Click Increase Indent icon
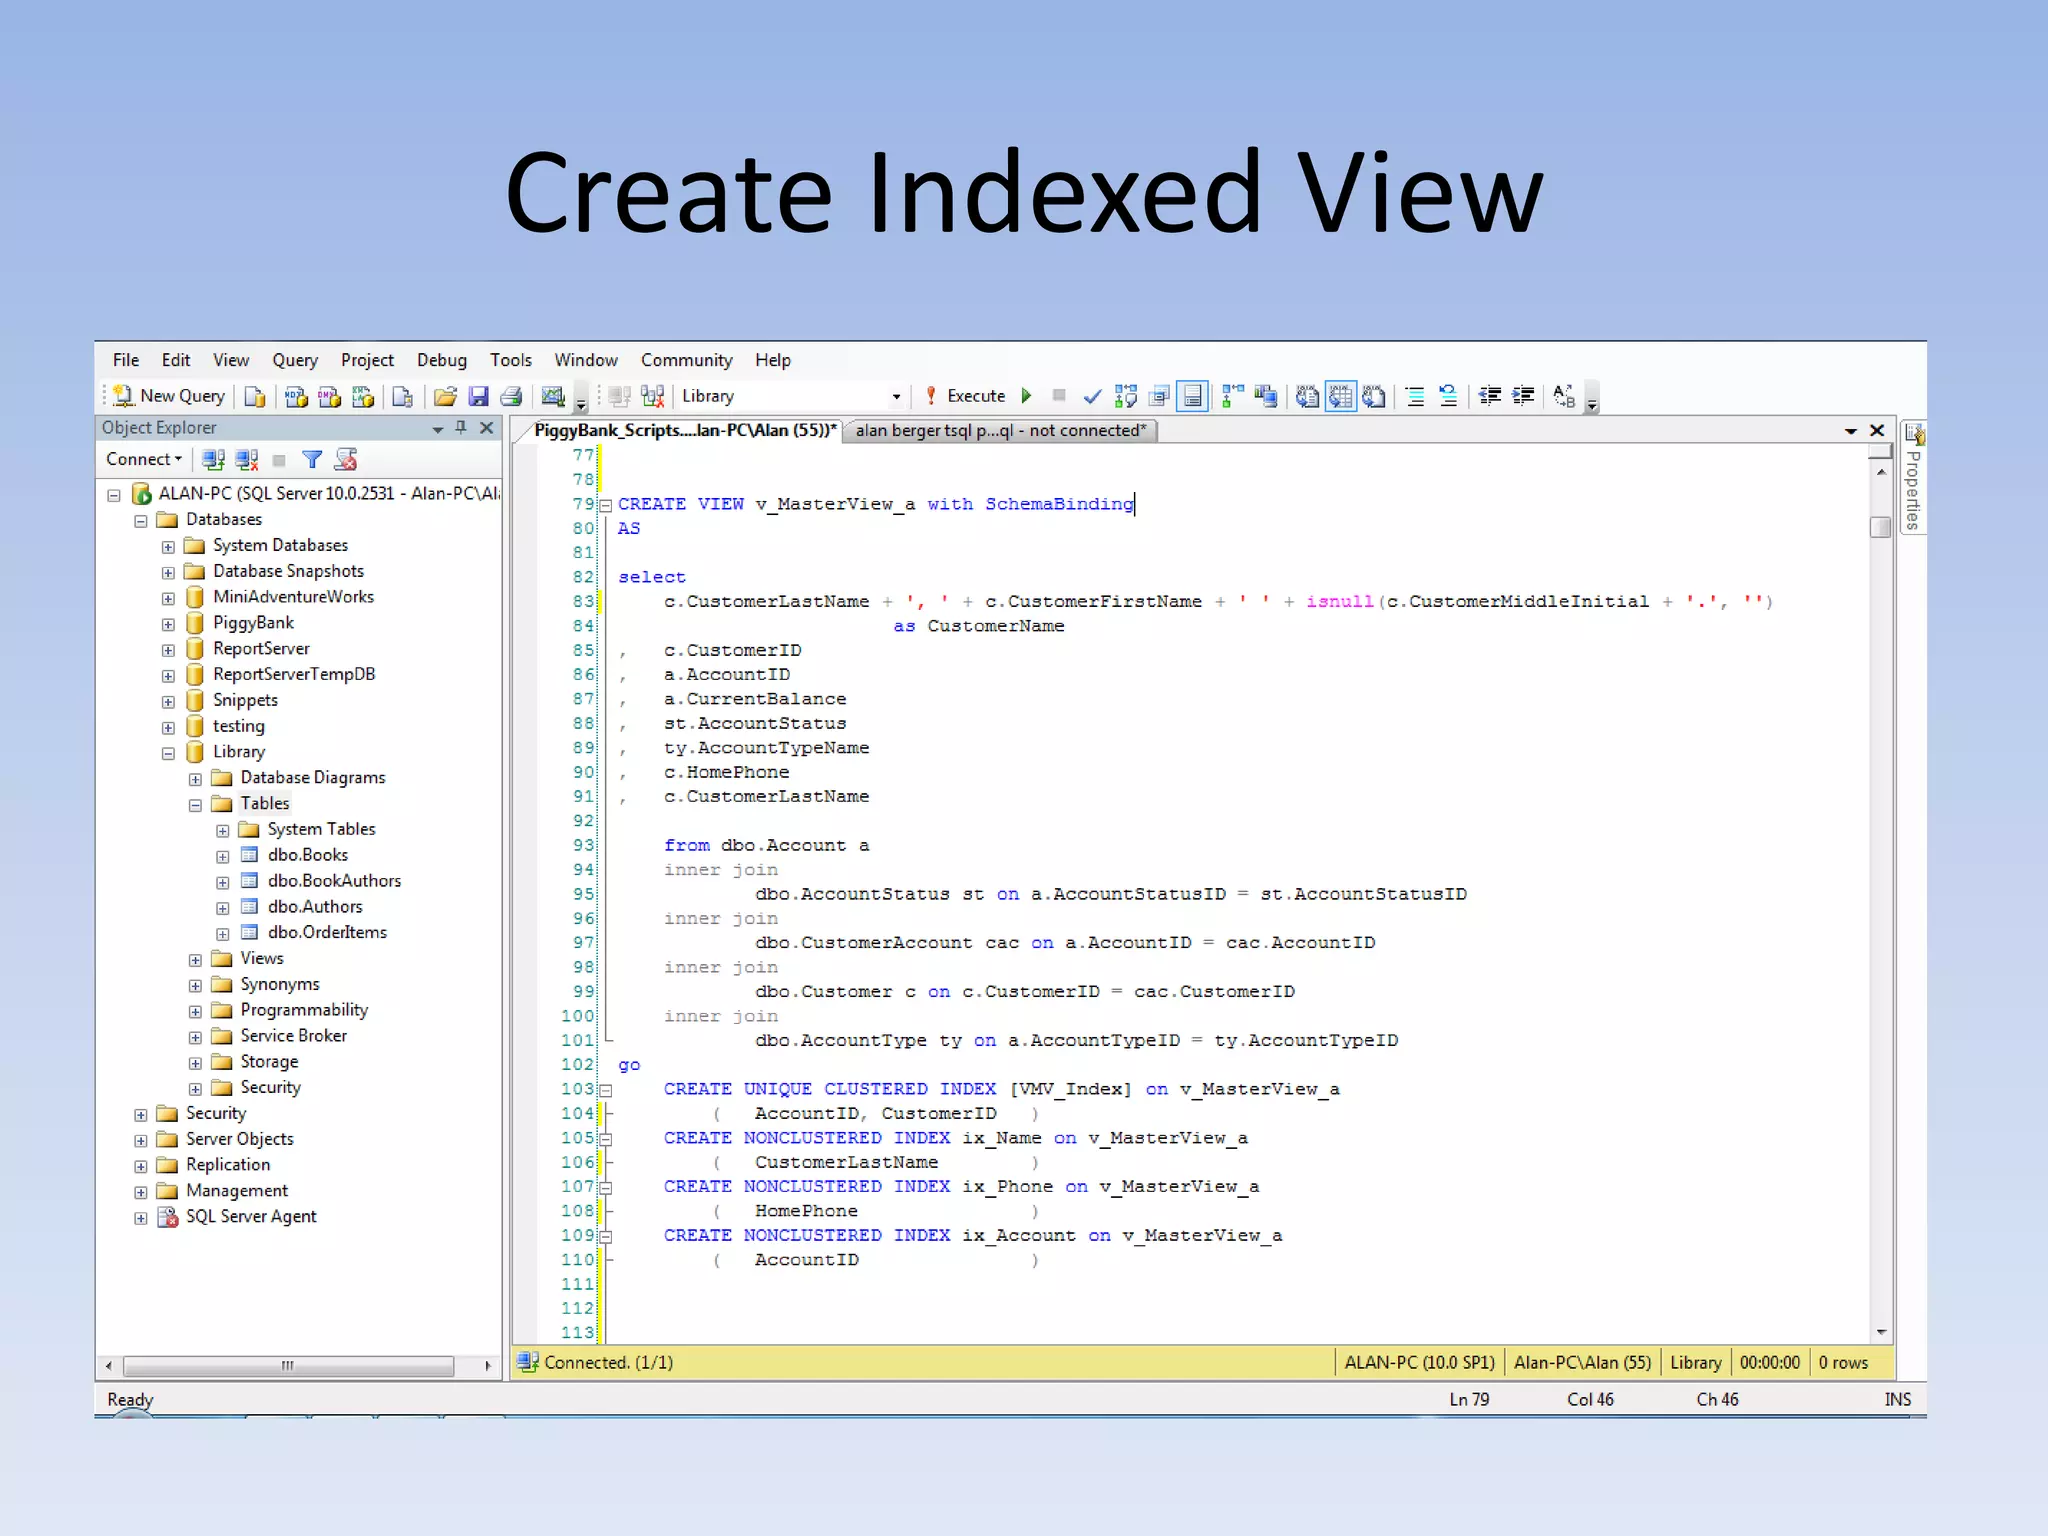 coord(1523,397)
